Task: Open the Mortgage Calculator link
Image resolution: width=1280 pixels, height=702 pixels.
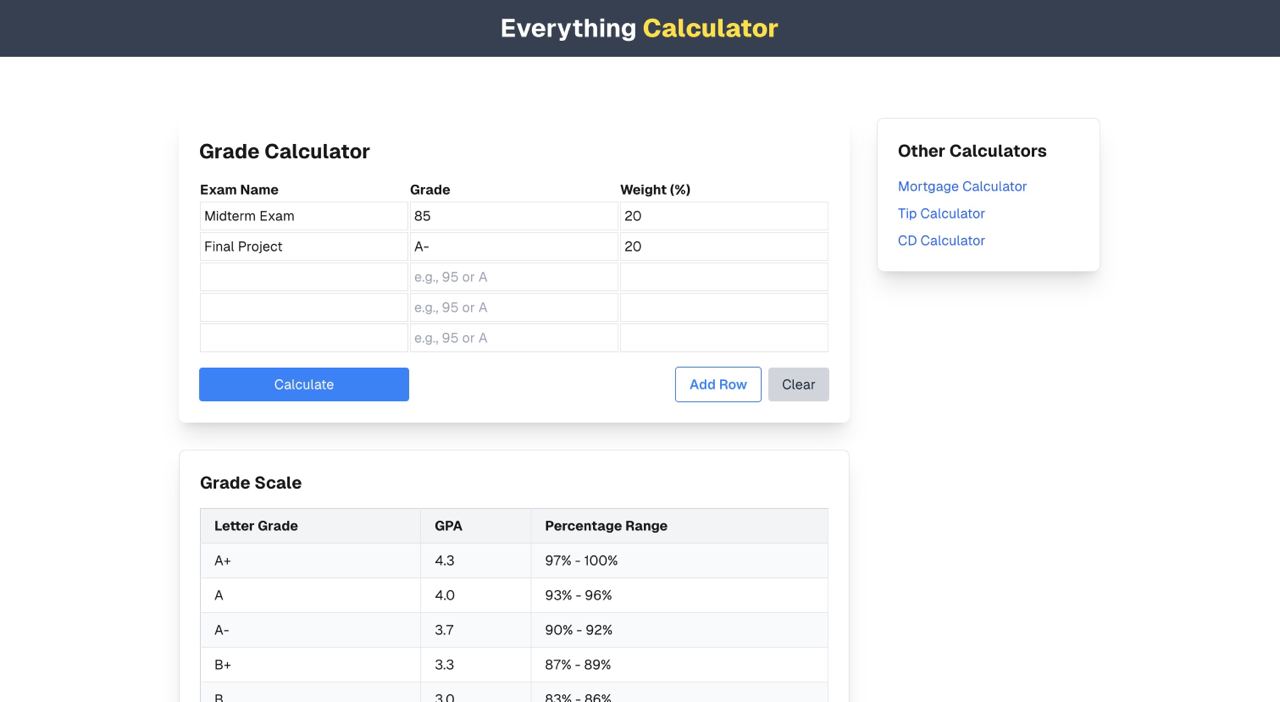Action: 962,187
